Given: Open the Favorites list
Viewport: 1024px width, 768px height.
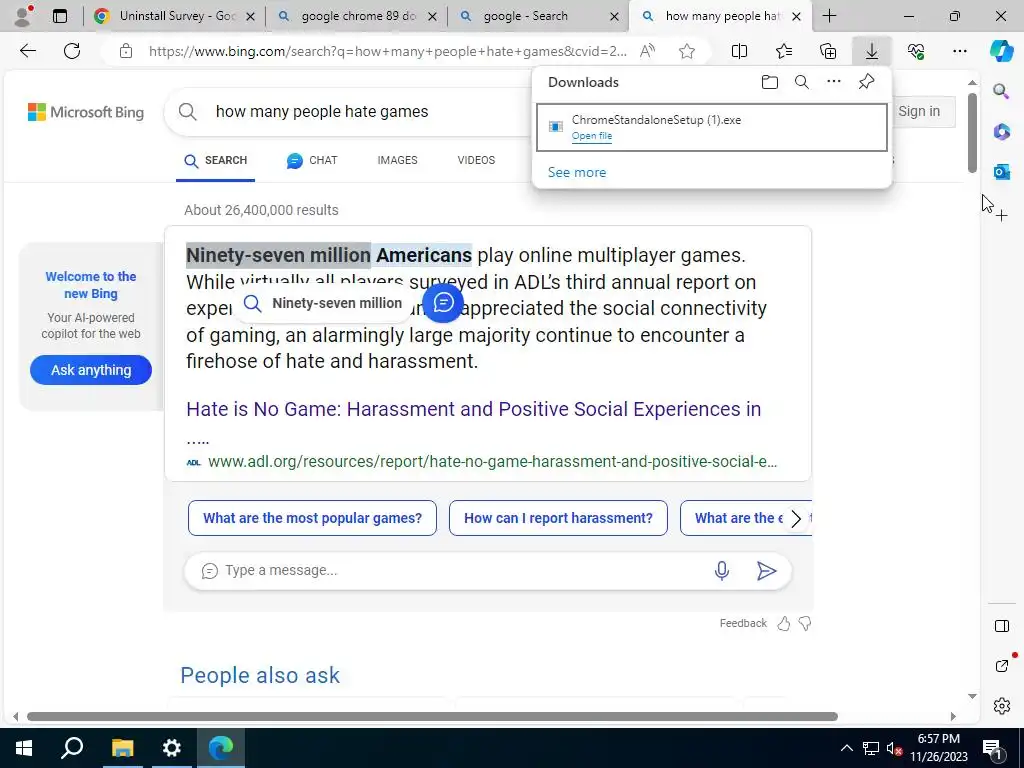Looking at the screenshot, I should coord(784,51).
